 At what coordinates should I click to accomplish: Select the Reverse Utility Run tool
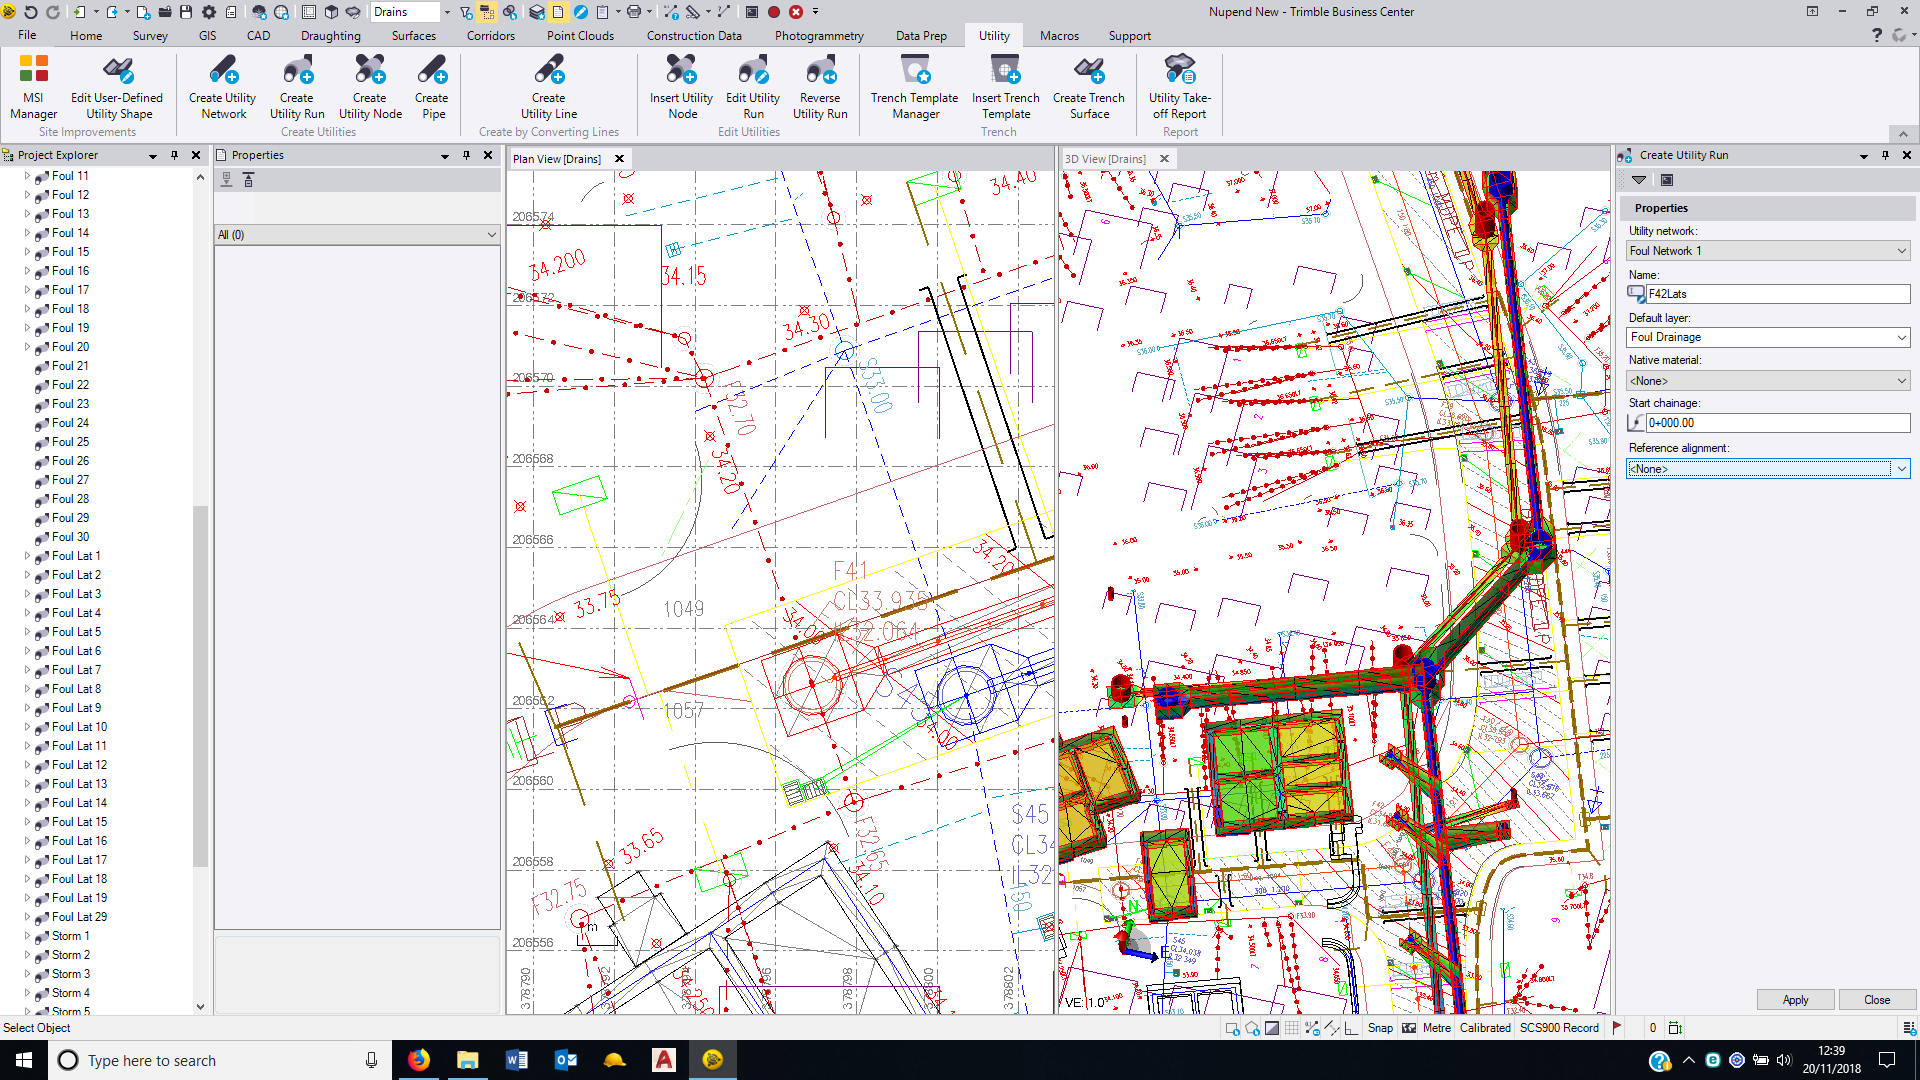click(819, 87)
